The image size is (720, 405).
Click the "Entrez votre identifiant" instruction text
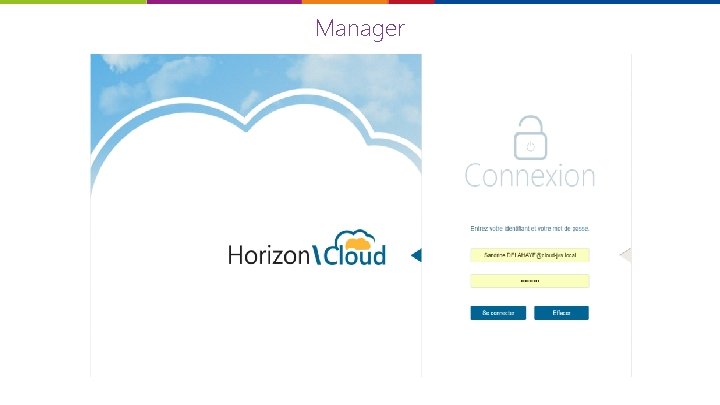pyautogui.click(x=529, y=228)
